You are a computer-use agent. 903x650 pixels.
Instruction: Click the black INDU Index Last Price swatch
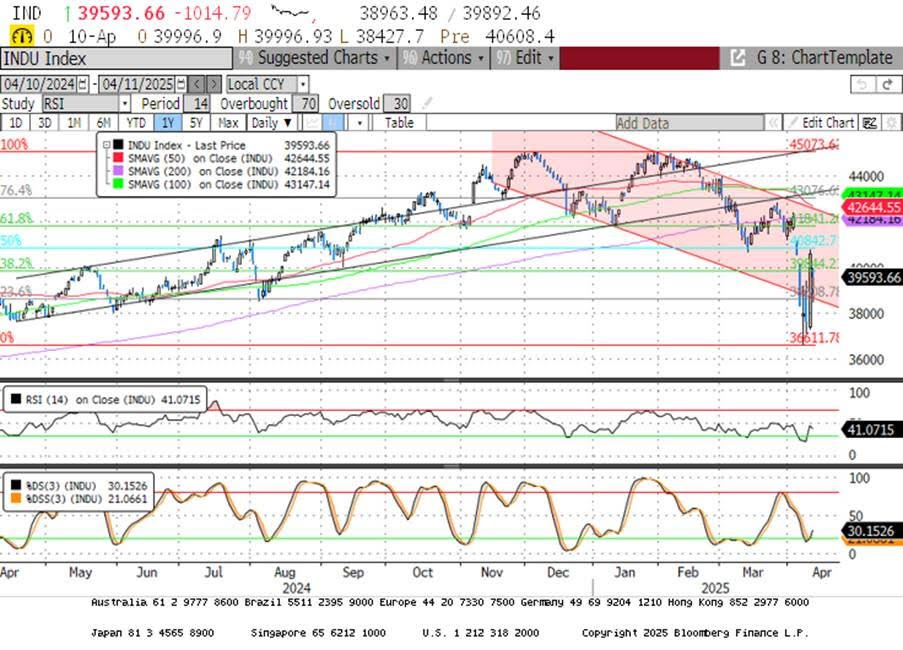119,145
